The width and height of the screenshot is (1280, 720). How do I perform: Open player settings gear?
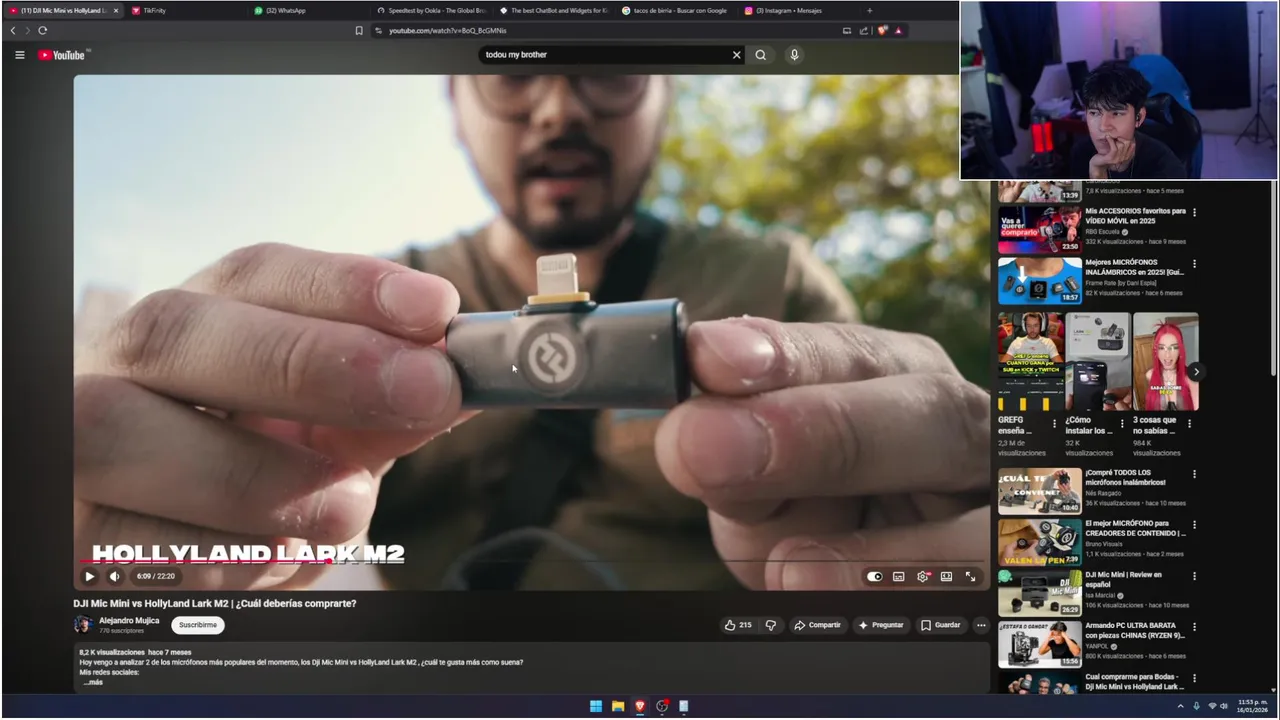(x=923, y=576)
